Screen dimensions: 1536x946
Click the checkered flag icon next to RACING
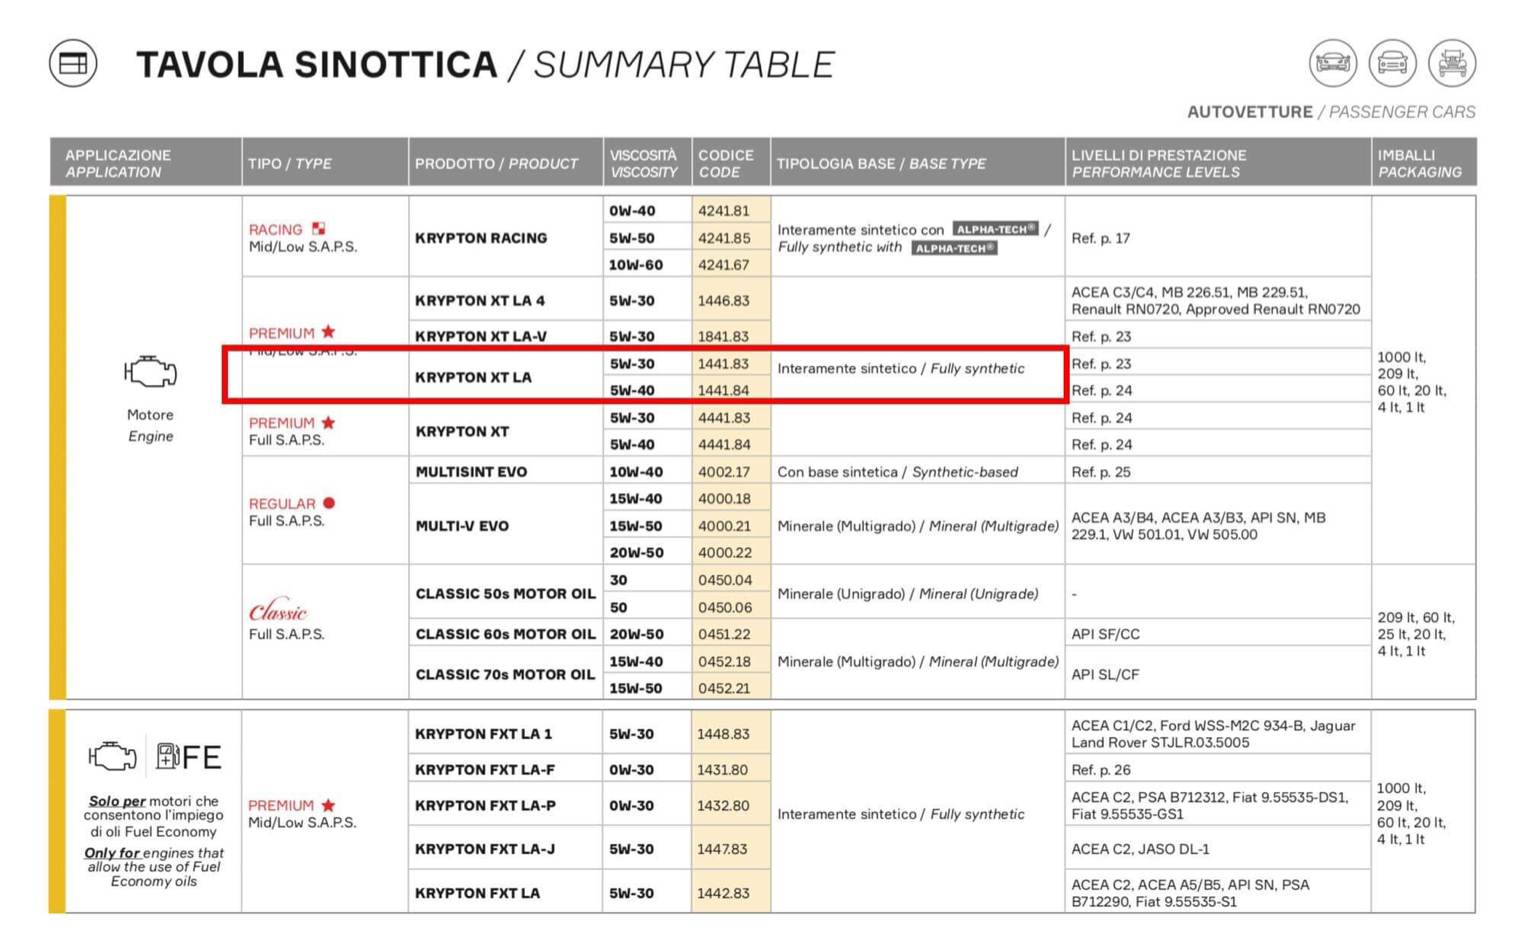pyautogui.click(x=318, y=229)
